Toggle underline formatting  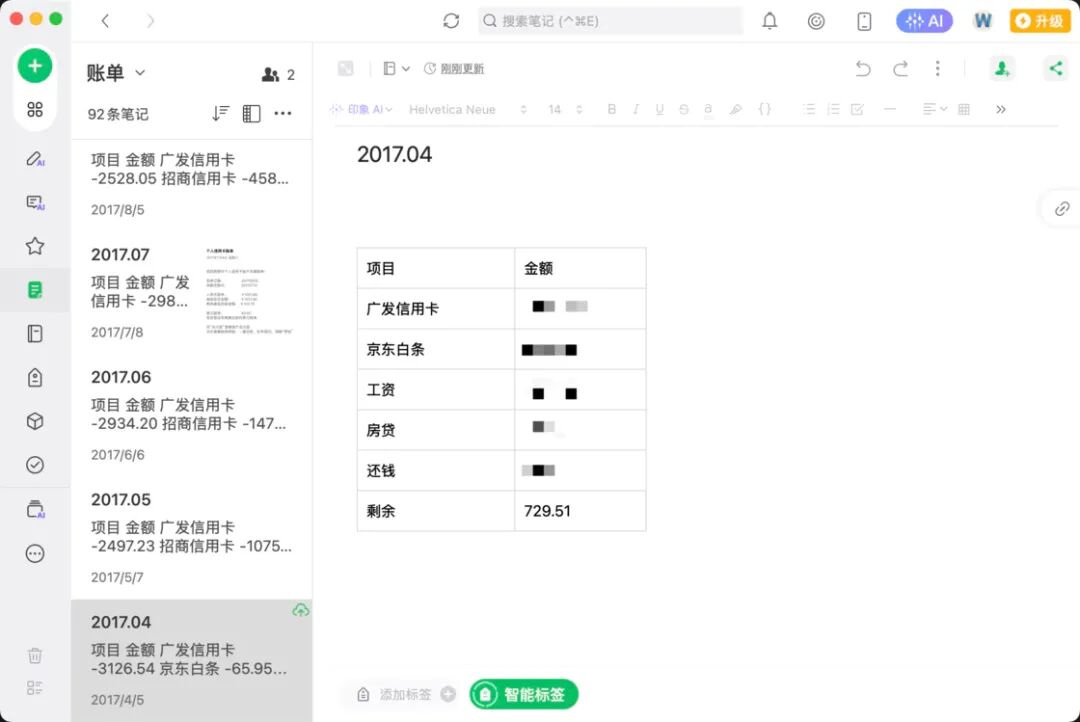click(659, 110)
